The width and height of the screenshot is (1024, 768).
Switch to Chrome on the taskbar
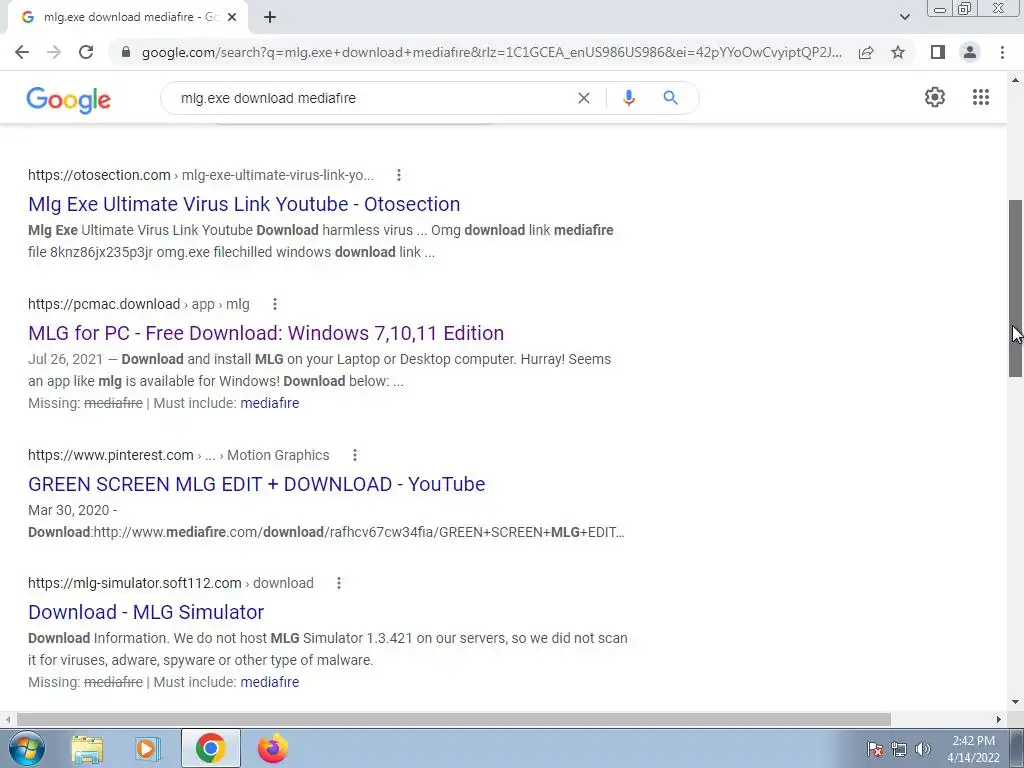point(210,748)
